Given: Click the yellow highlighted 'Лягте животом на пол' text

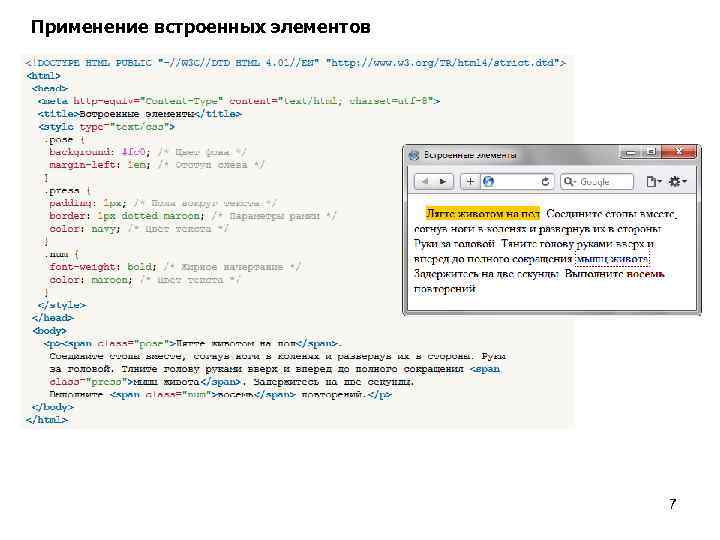Looking at the screenshot, I should [483, 214].
